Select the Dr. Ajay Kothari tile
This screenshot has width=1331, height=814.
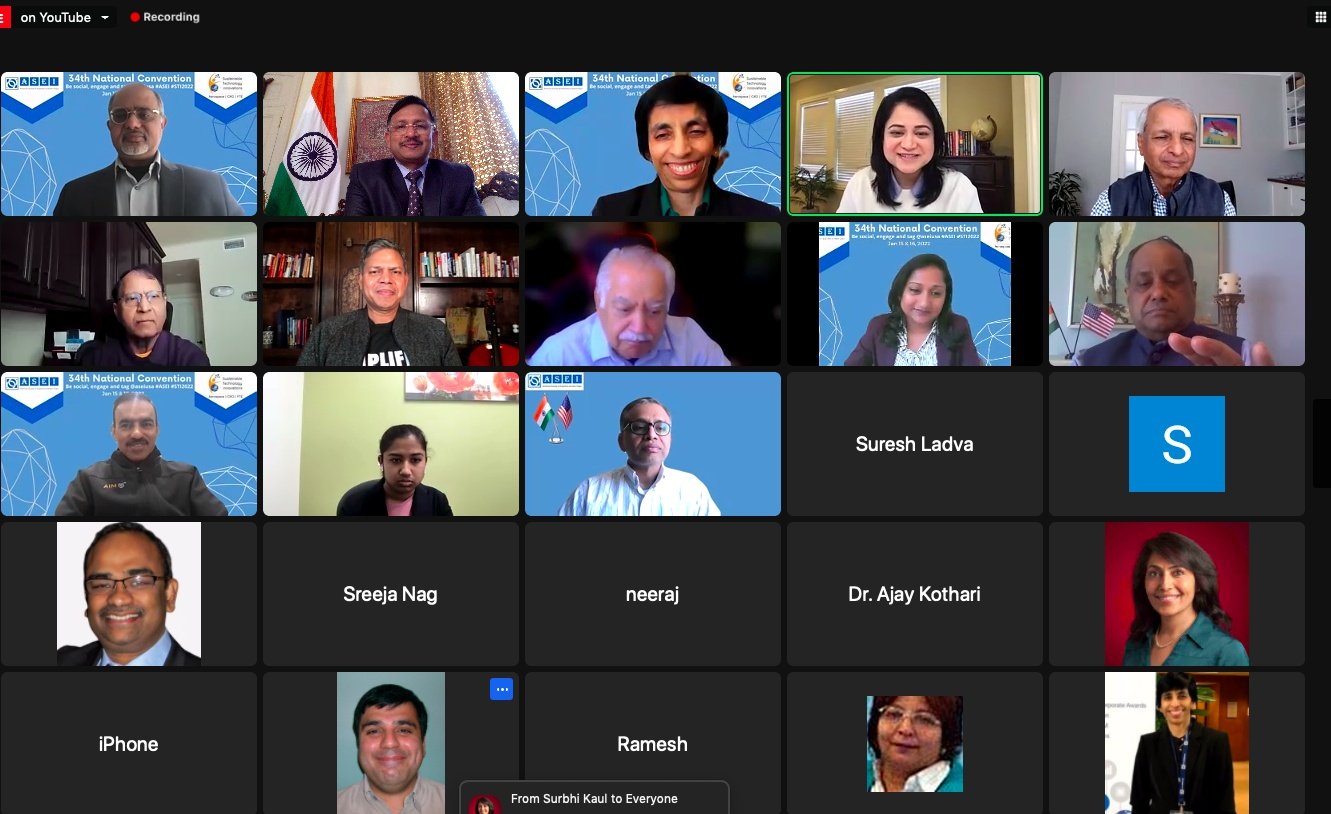915,594
